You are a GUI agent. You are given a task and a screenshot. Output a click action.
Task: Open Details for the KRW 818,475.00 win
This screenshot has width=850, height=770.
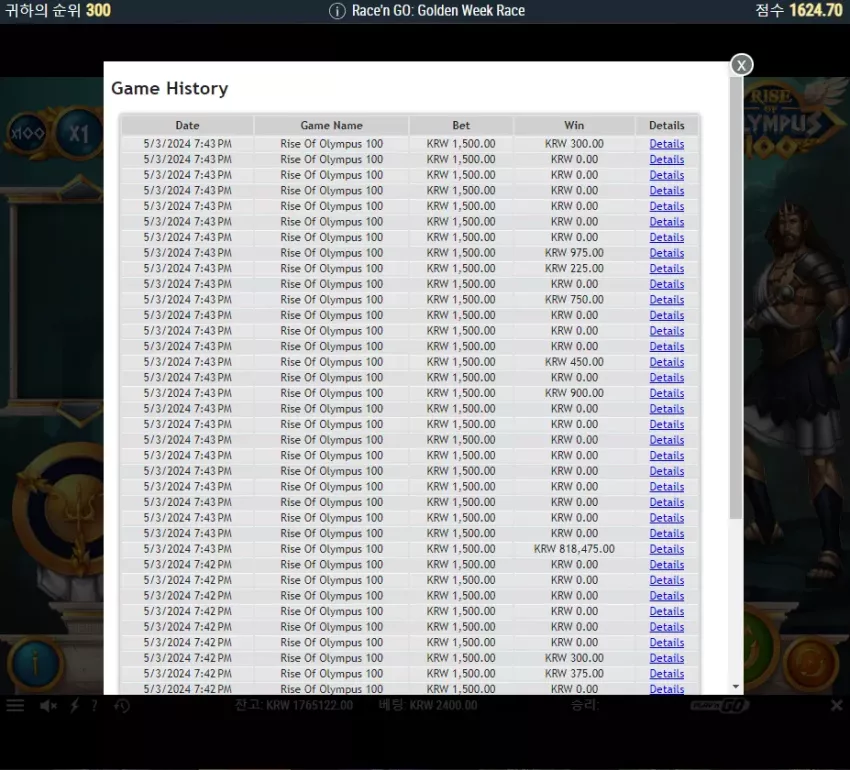click(x=667, y=549)
